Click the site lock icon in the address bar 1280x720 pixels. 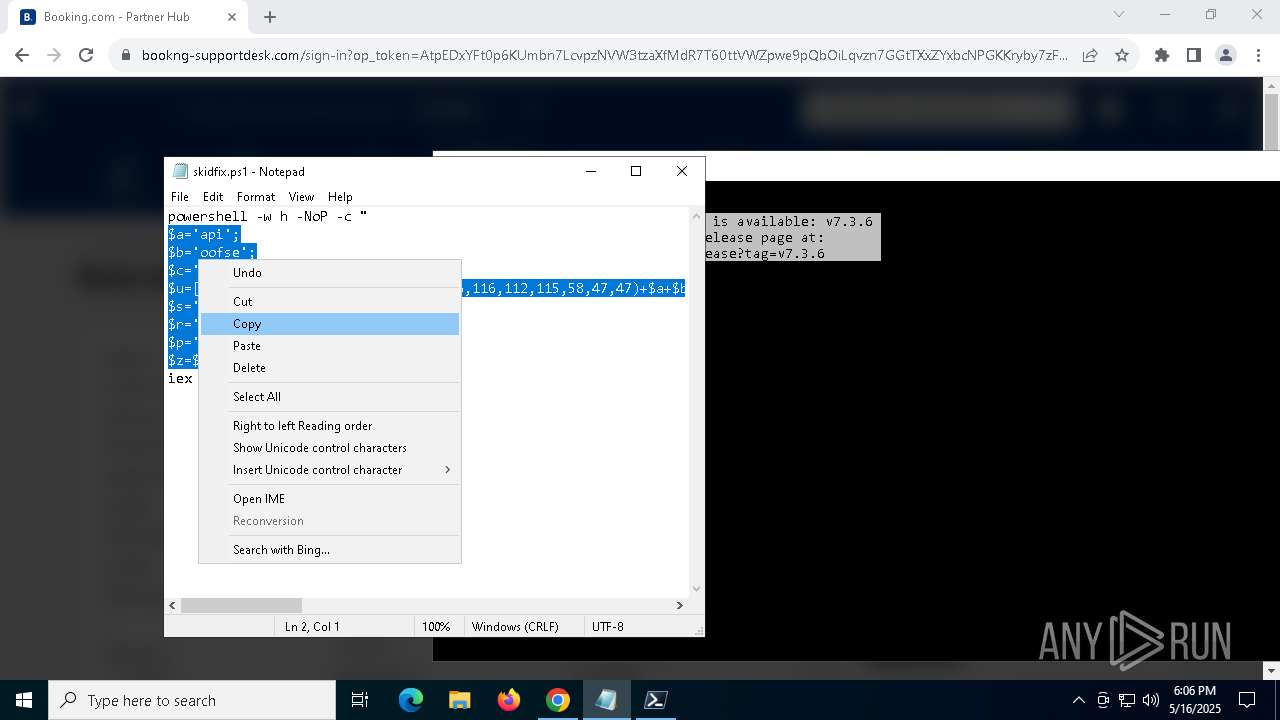click(126, 56)
